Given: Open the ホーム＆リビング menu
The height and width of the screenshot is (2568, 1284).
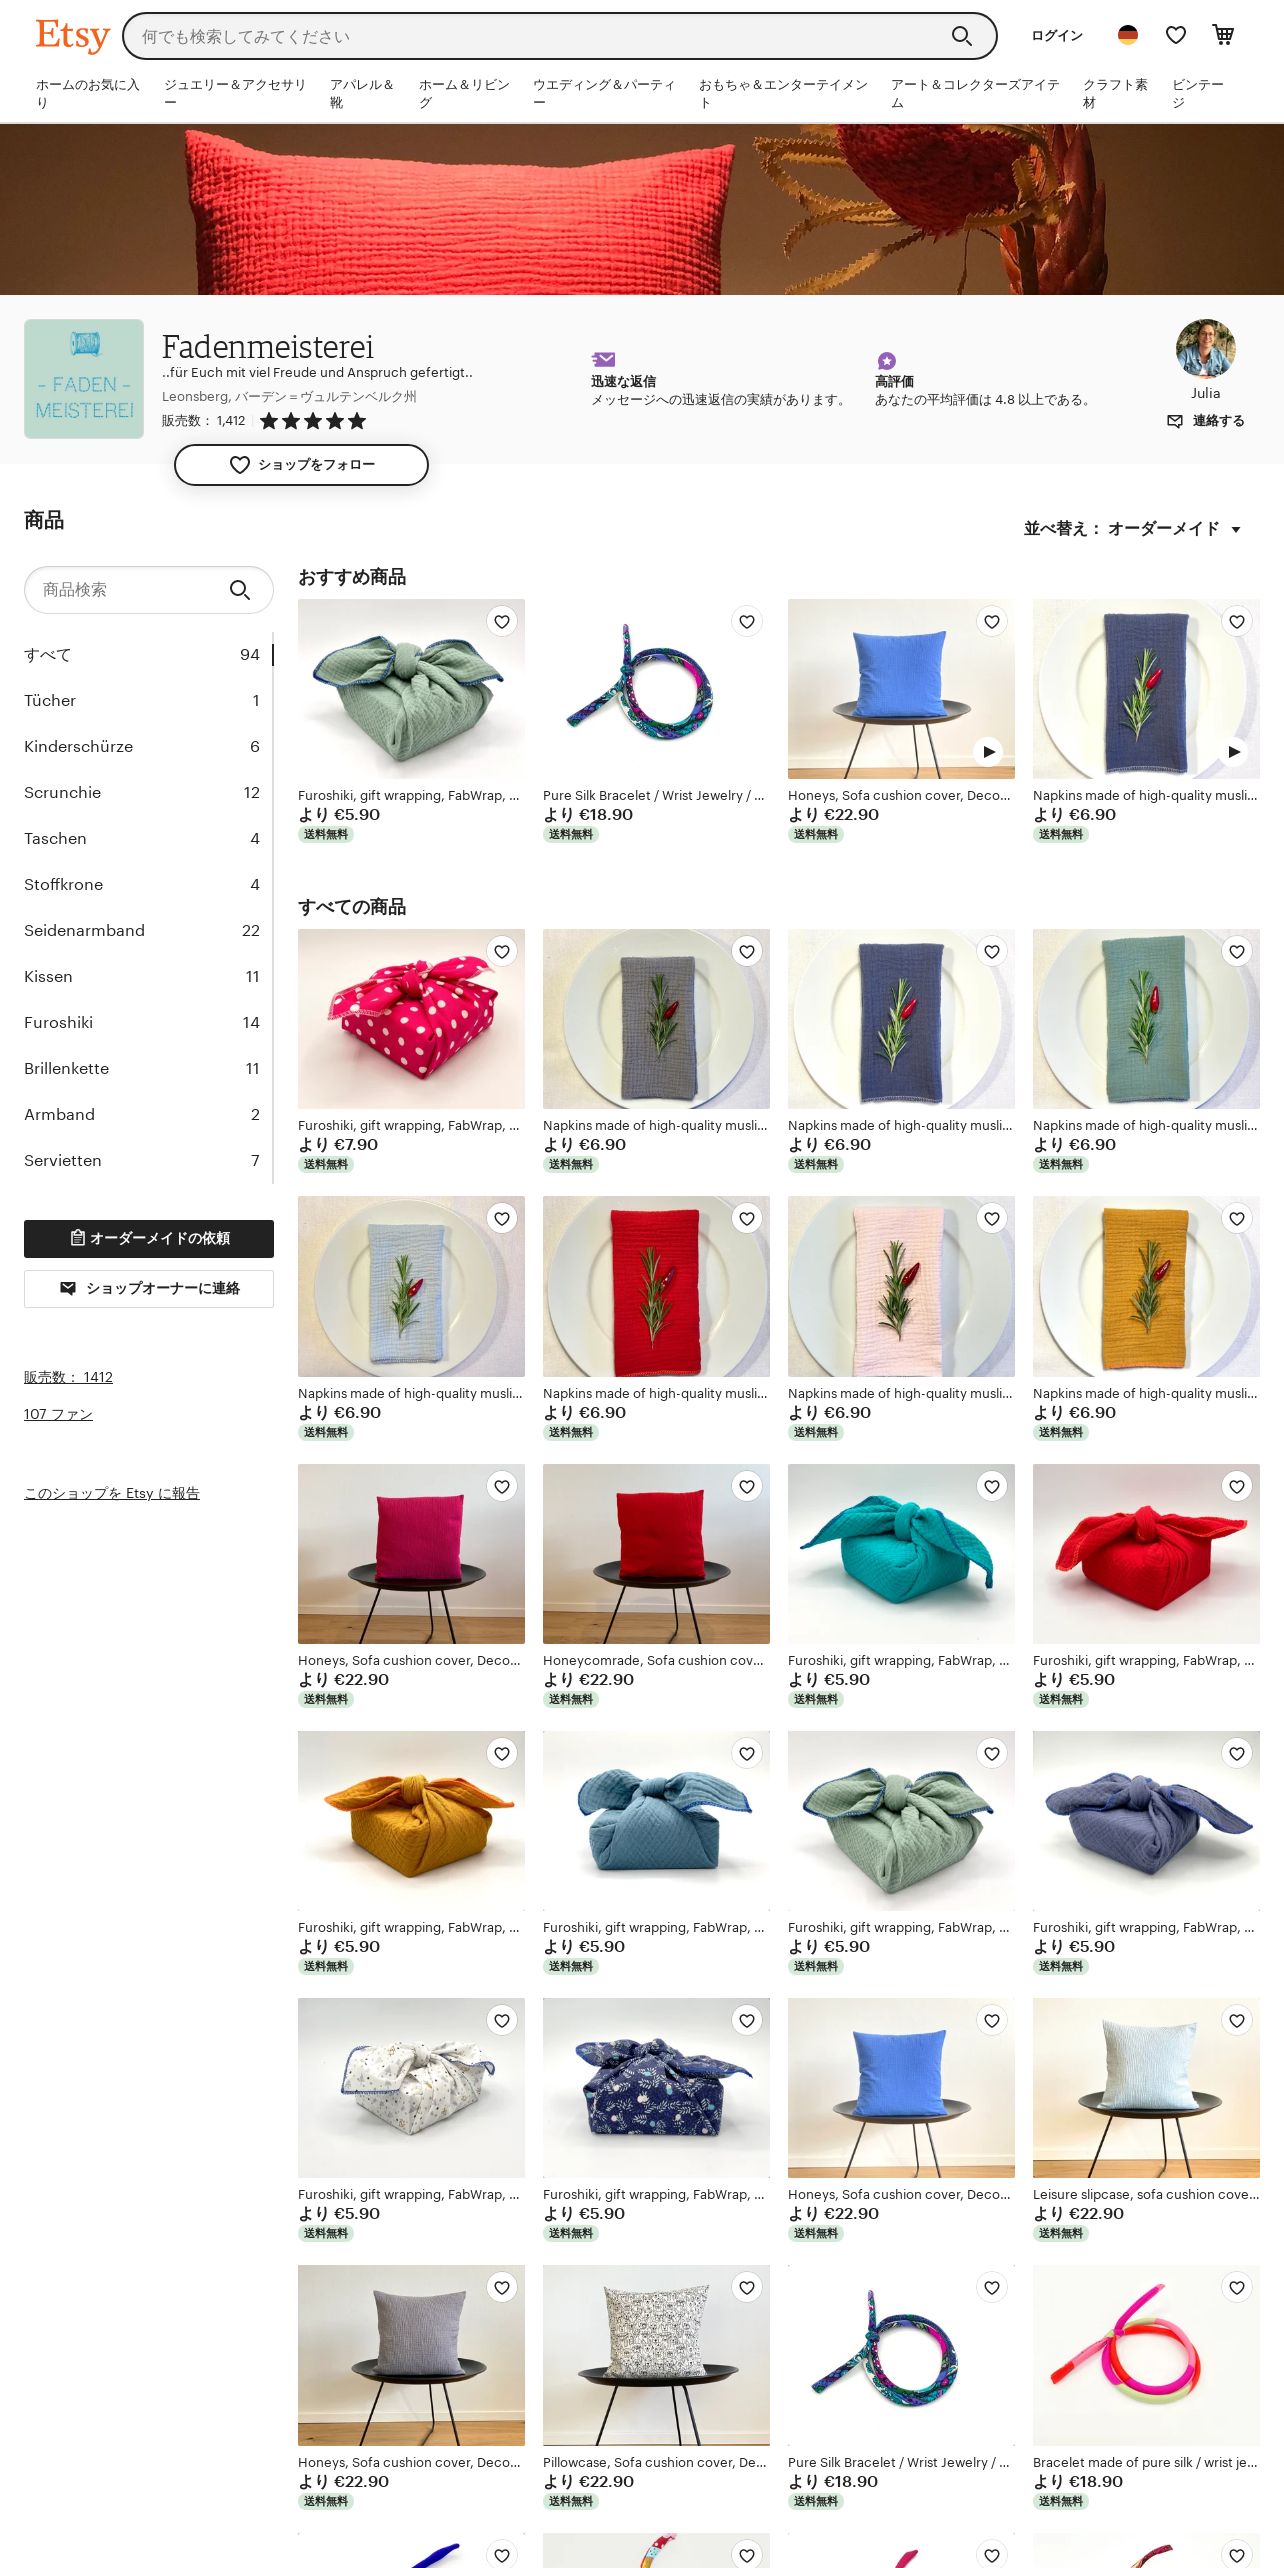Looking at the screenshot, I should [465, 93].
